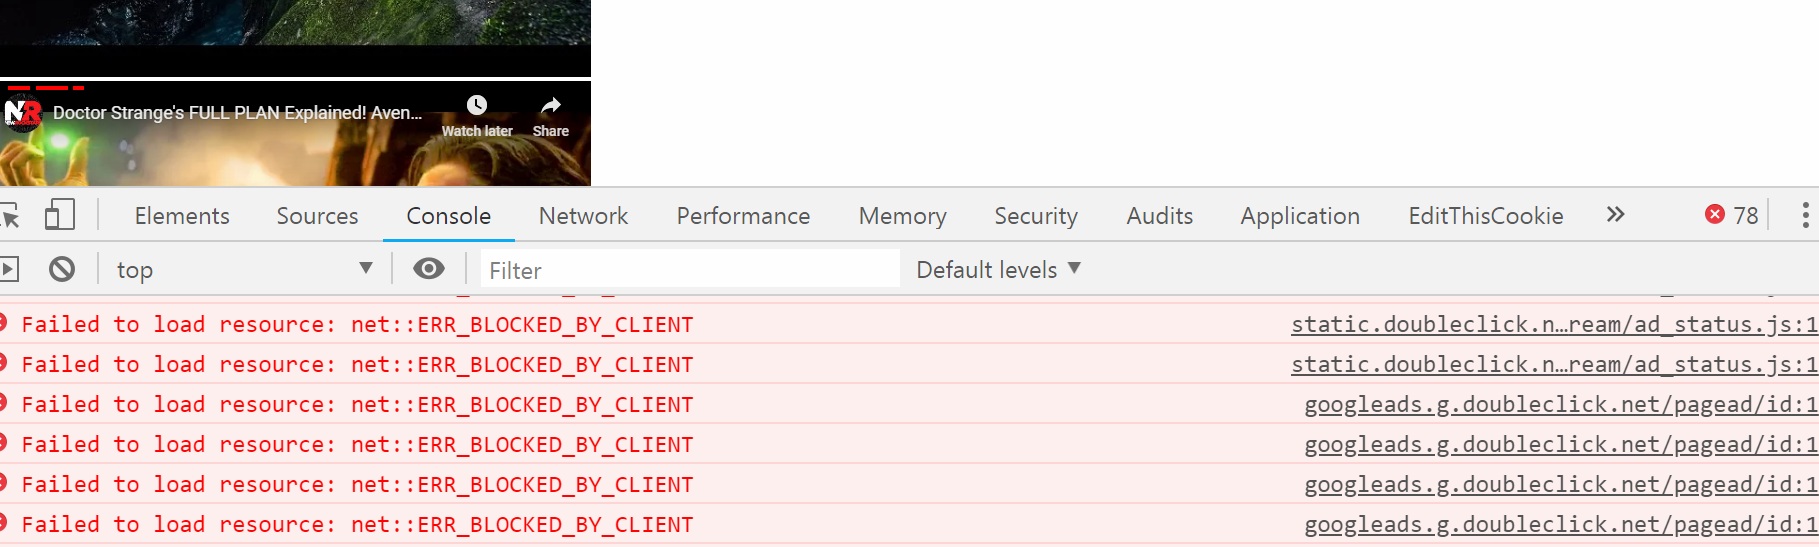1819x547 pixels.
Task: Open the Default levels dropdown
Action: point(998,269)
